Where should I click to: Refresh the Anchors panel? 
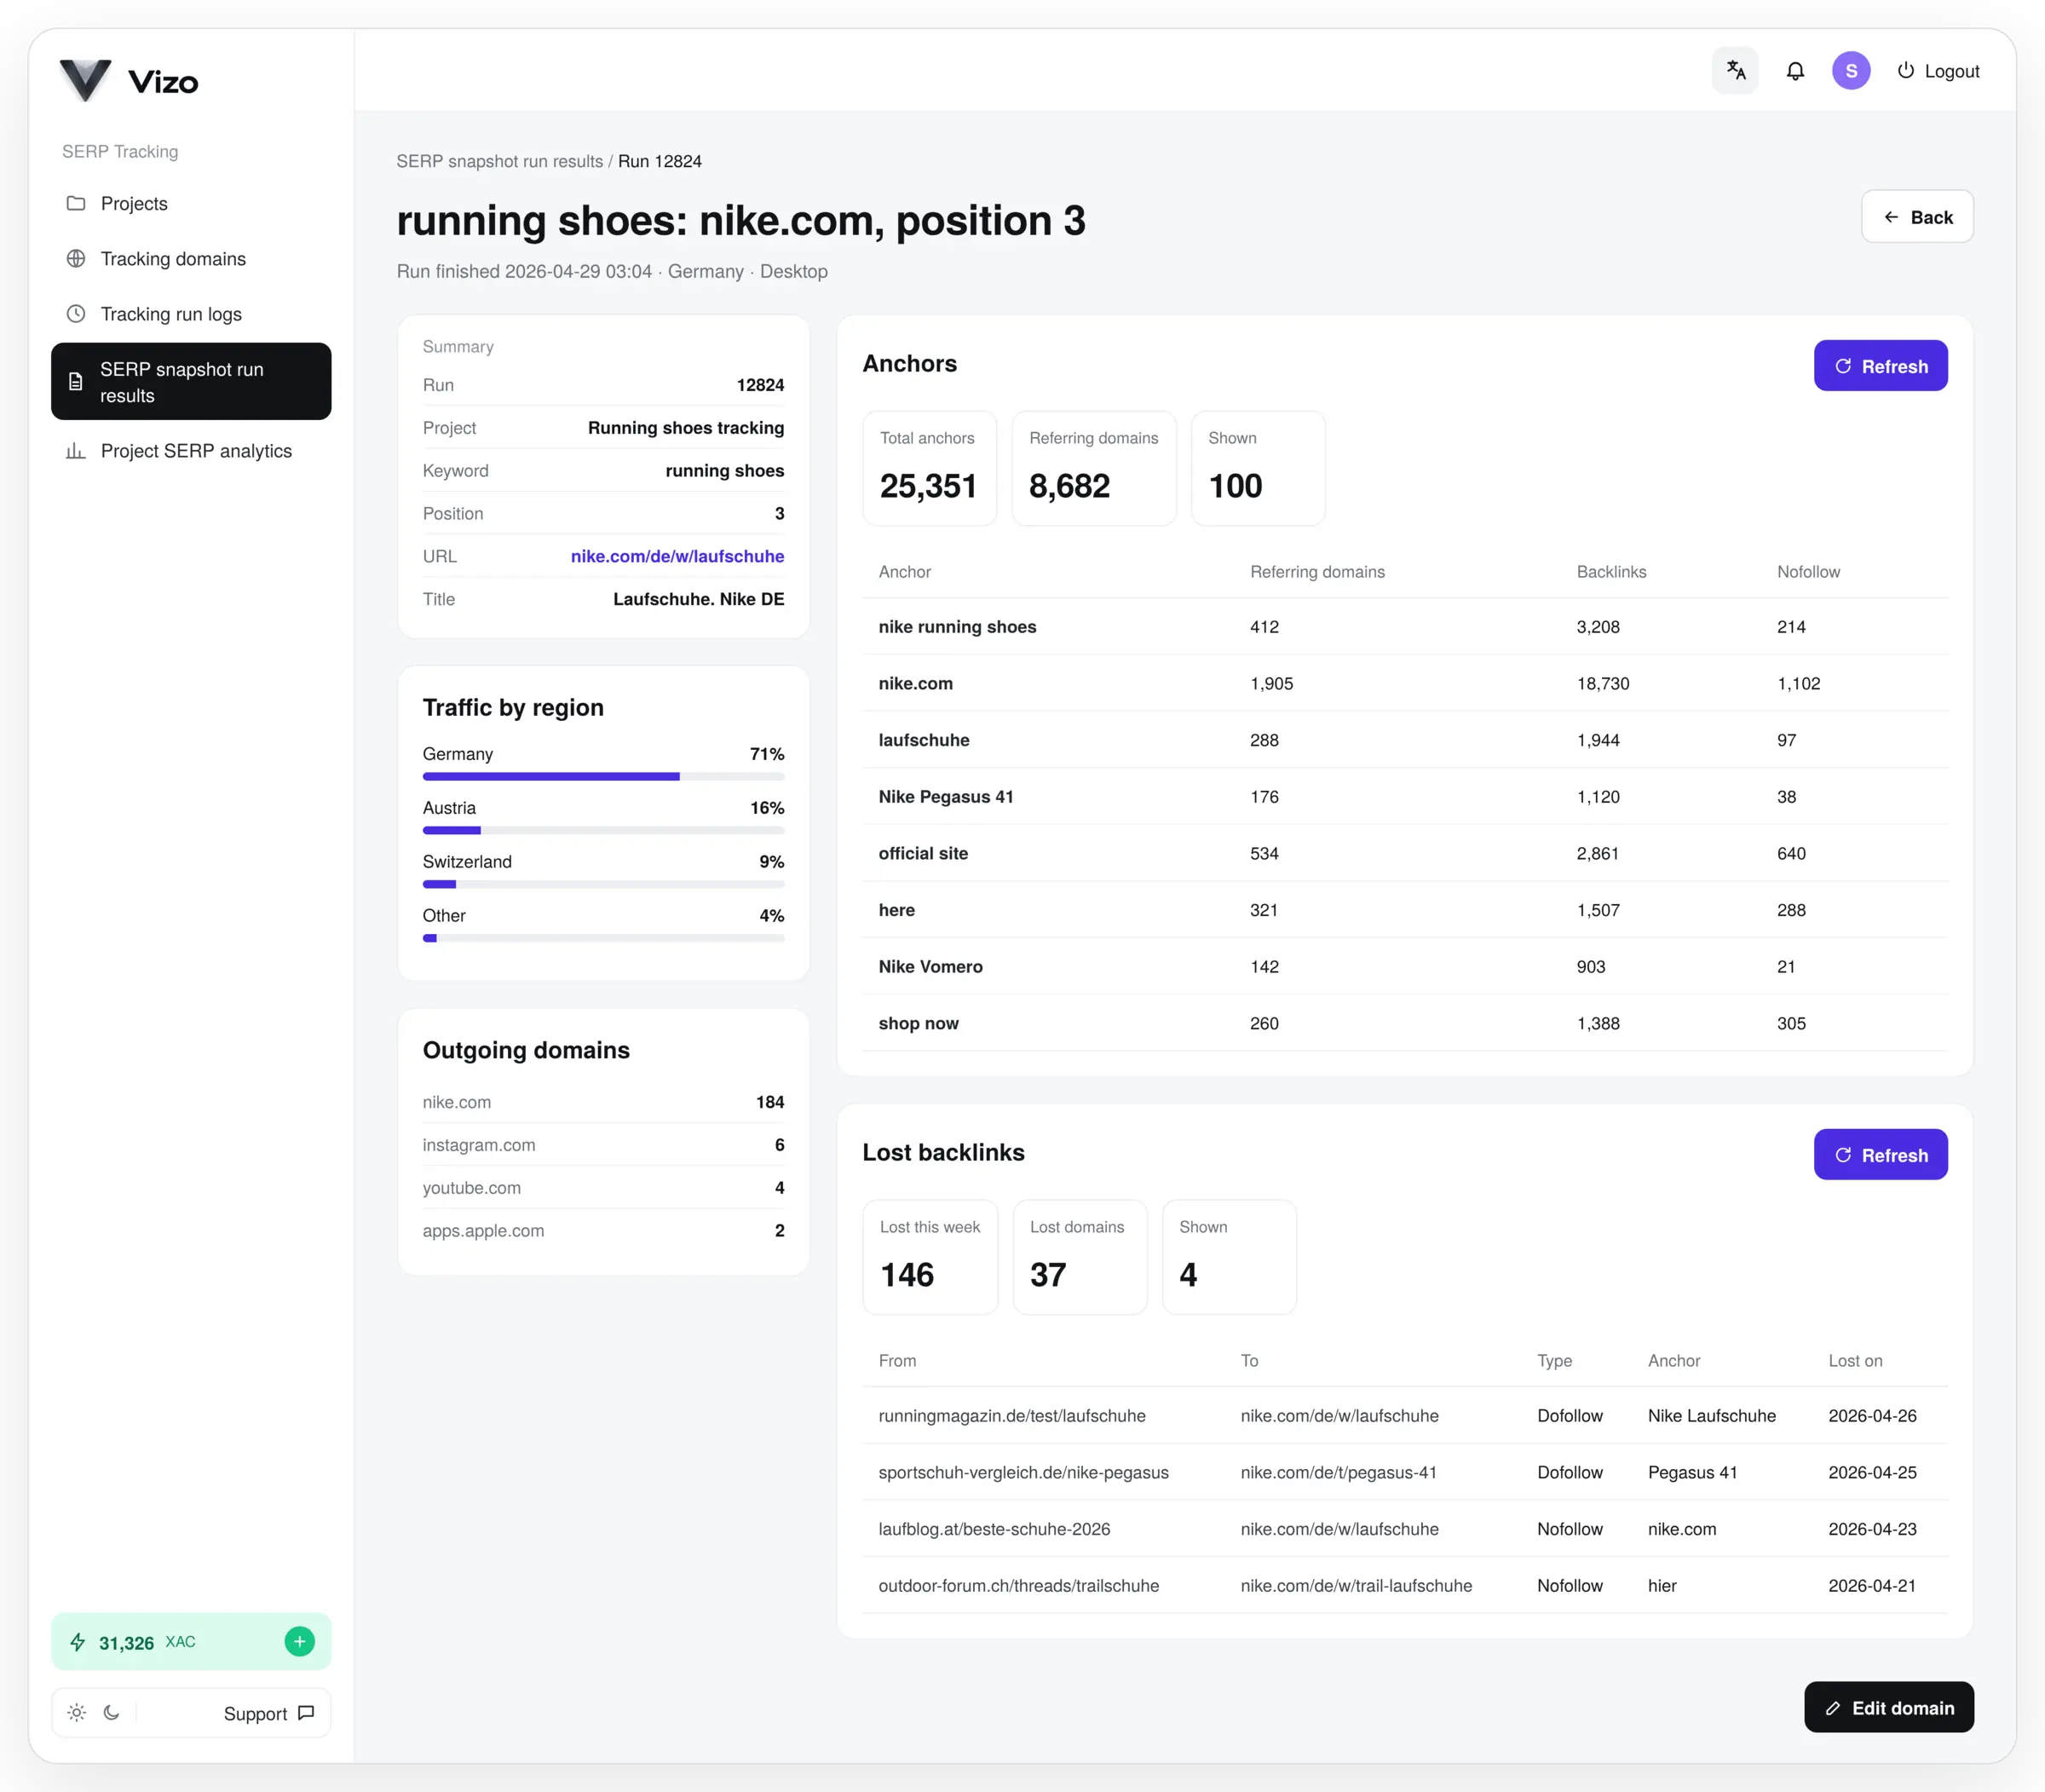pyautogui.click(x=1880, y=366)
